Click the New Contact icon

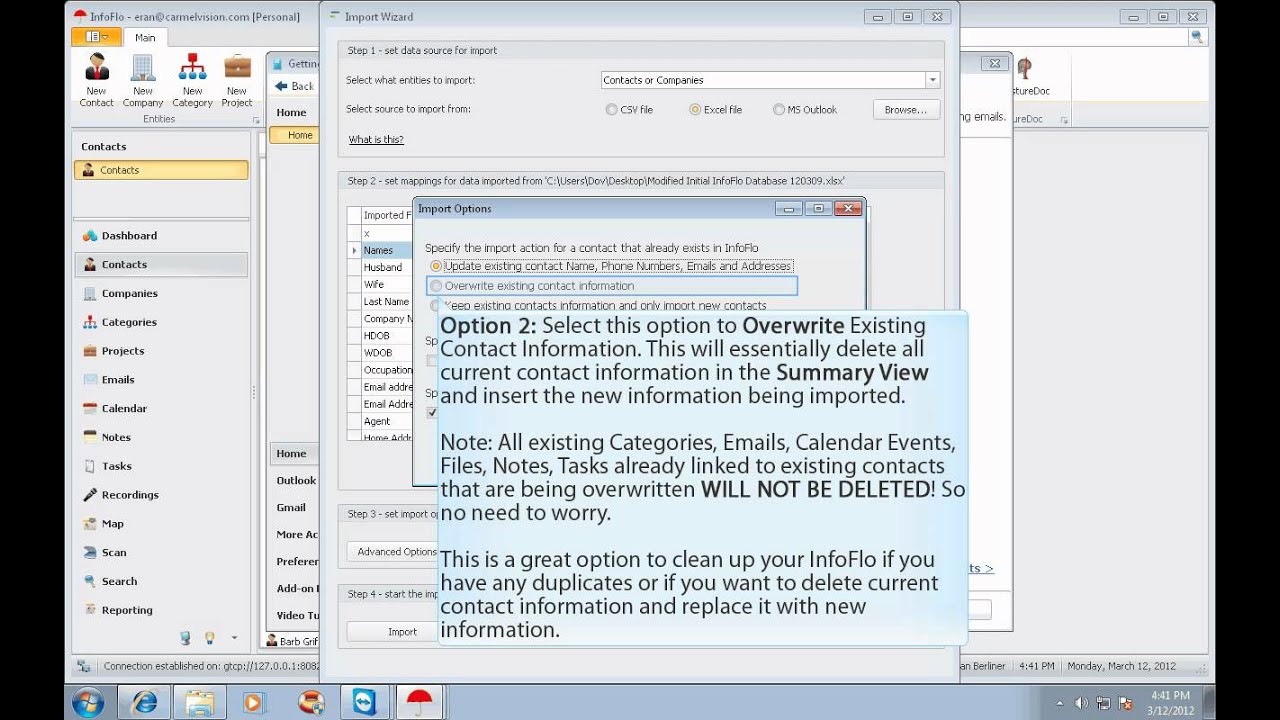coord(97,80)
